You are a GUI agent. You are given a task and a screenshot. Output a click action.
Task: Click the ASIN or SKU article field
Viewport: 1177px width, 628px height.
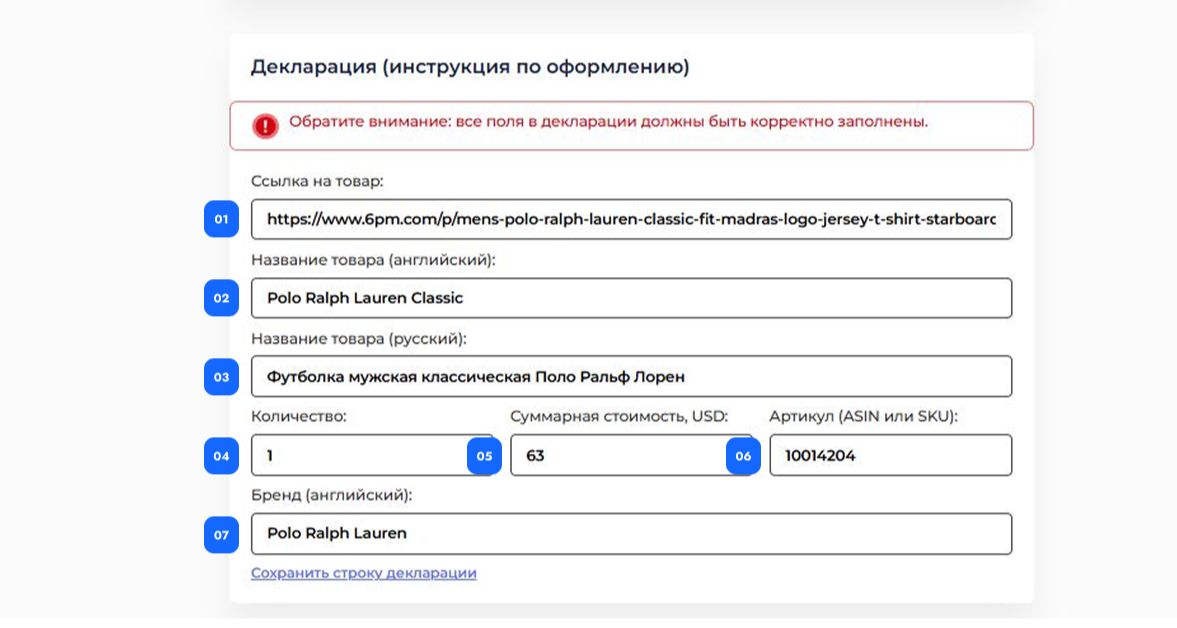pos(890,455)
